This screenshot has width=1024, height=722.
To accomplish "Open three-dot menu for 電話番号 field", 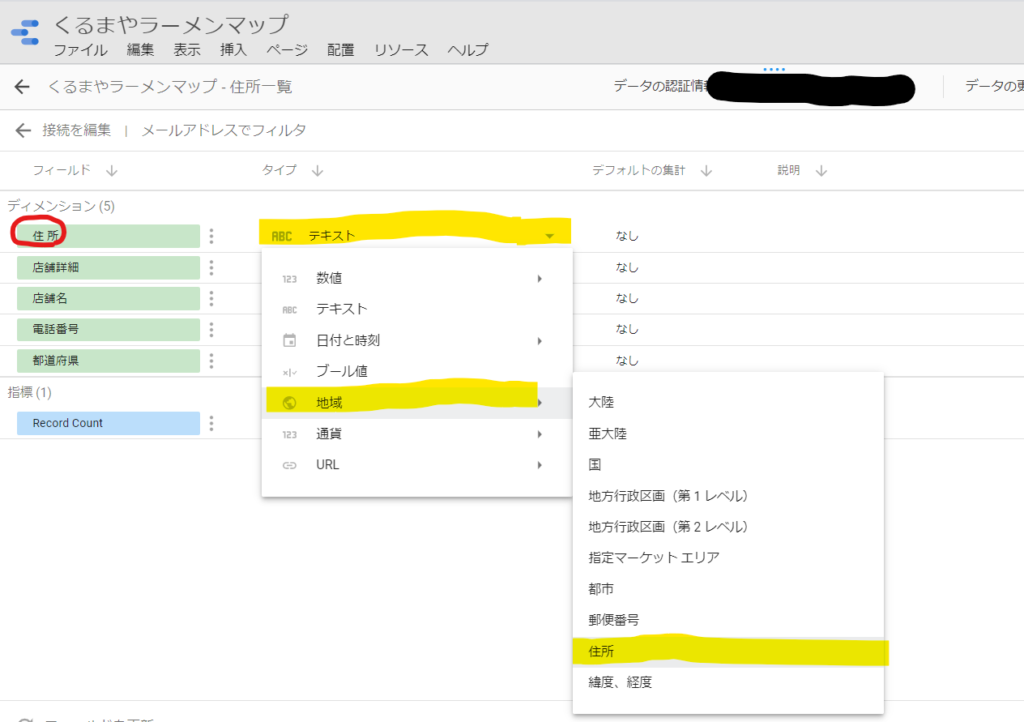I will [x=211, y=330].
